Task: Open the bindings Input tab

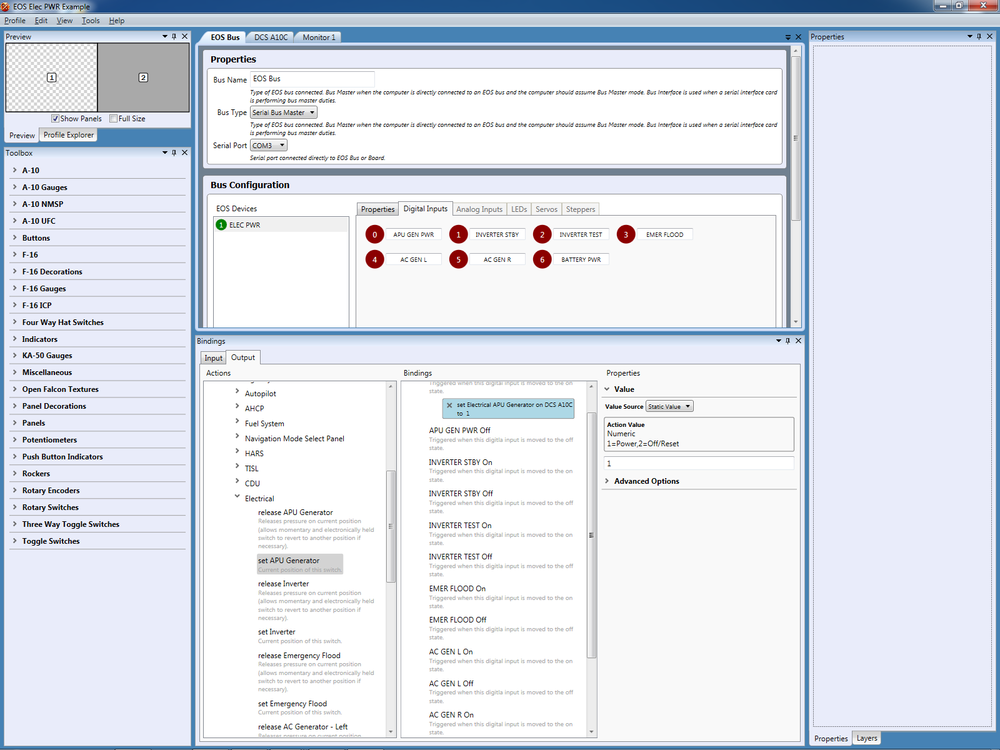Action: (x=214, y=358)
